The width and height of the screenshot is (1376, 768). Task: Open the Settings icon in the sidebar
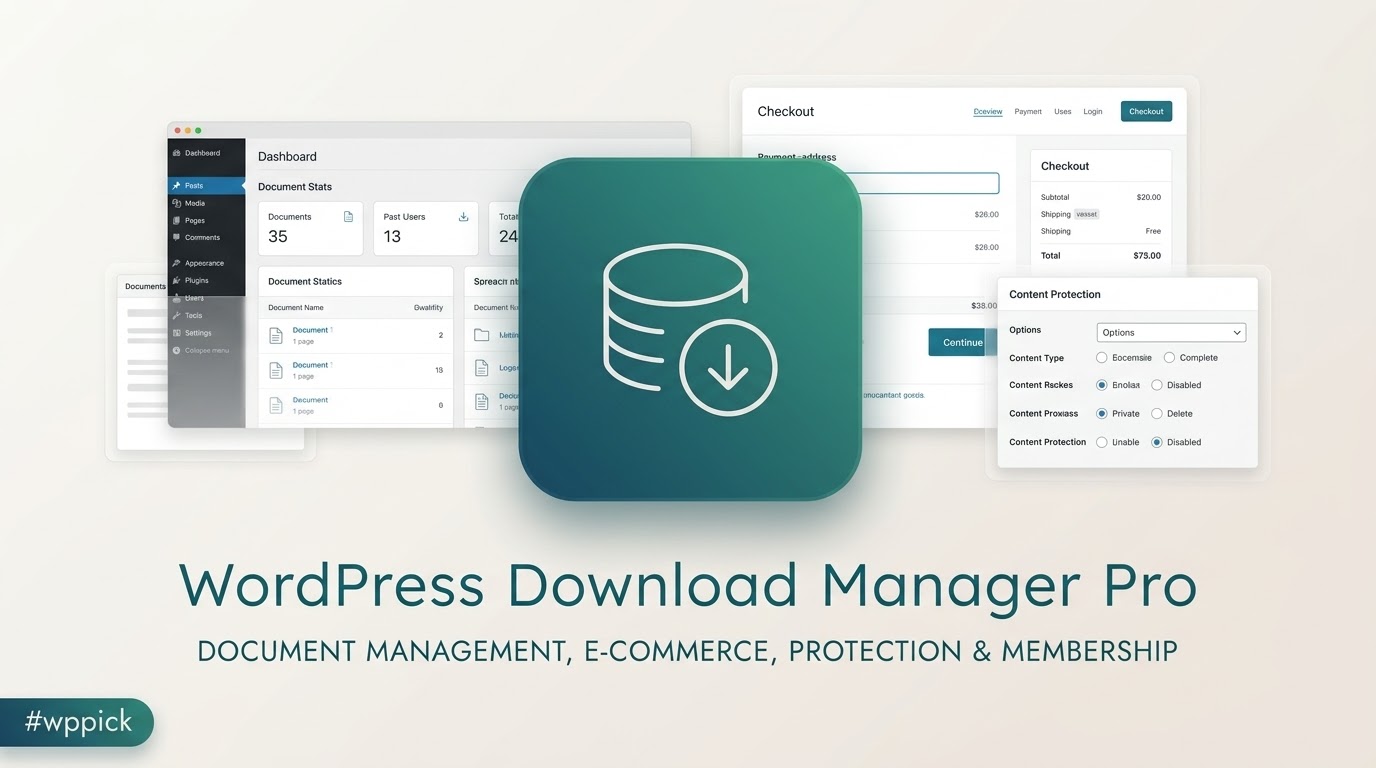177,333
